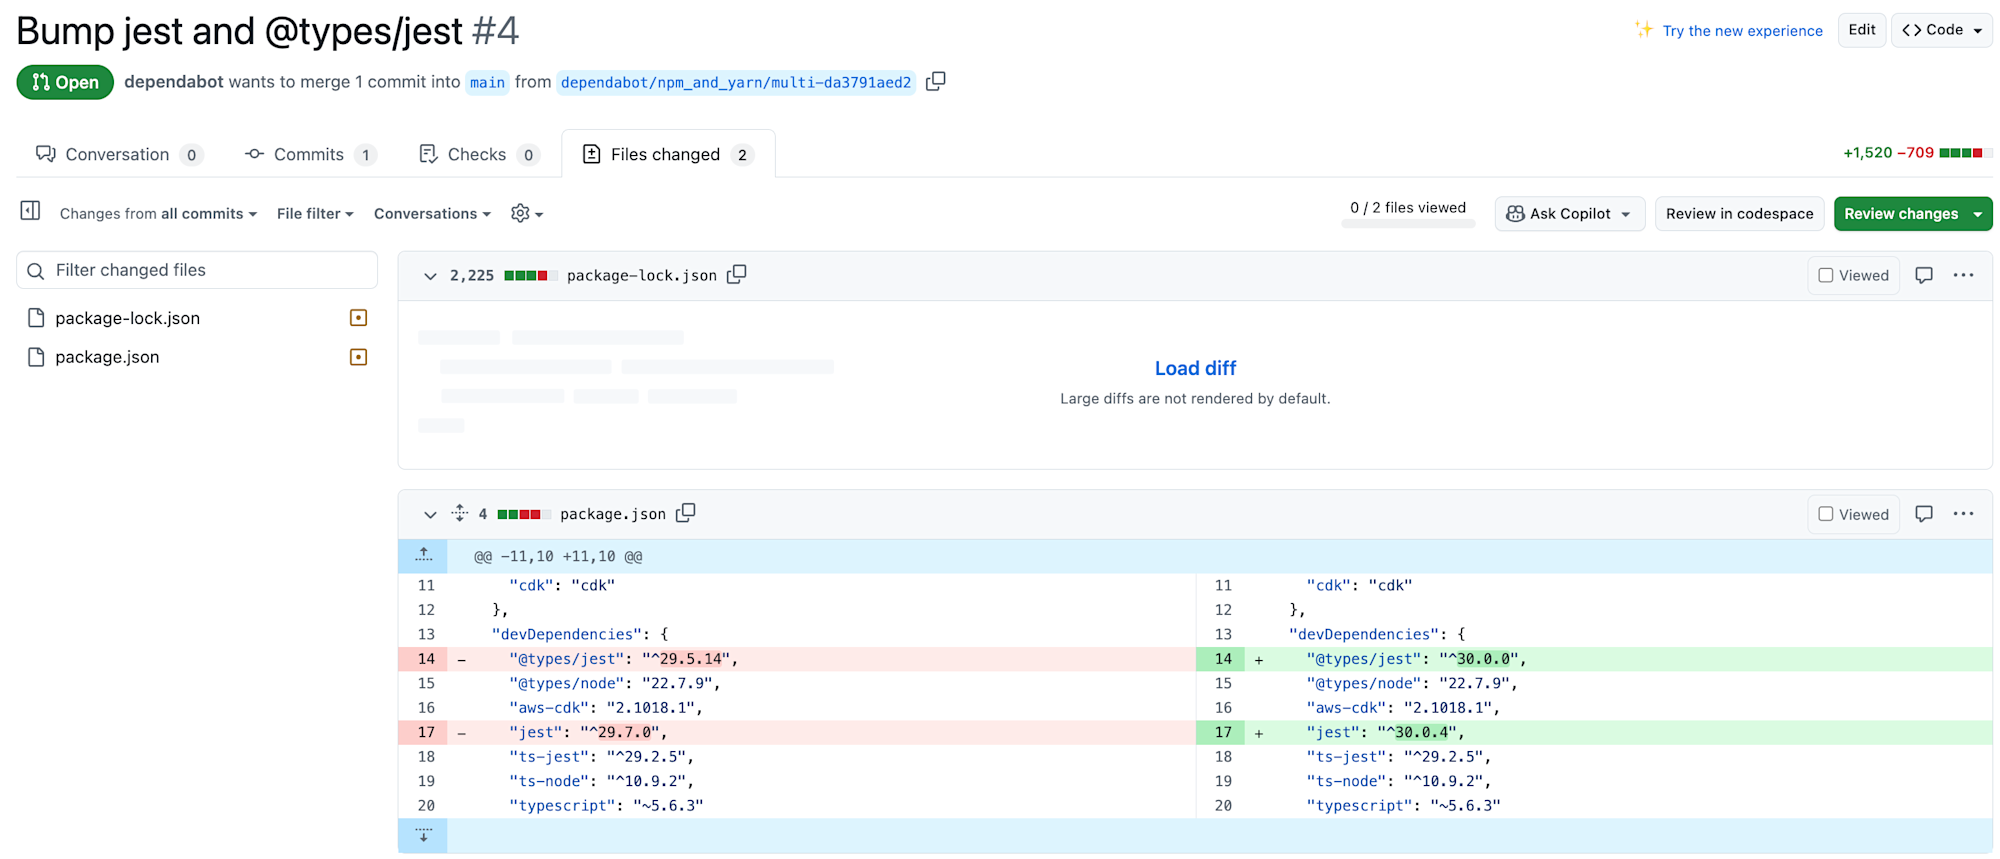2000x859 pixels.
Task: Comment on package.json file icon
Action: 1924,514
